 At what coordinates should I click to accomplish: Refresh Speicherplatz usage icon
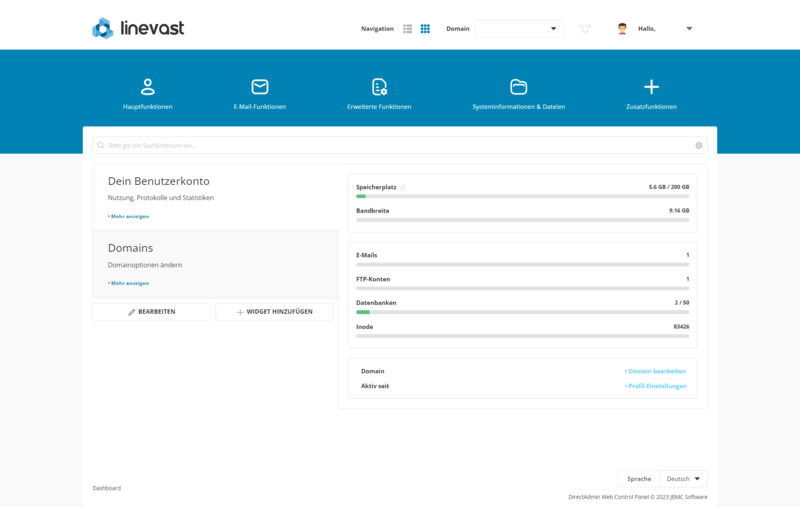(x=403, y=187)
